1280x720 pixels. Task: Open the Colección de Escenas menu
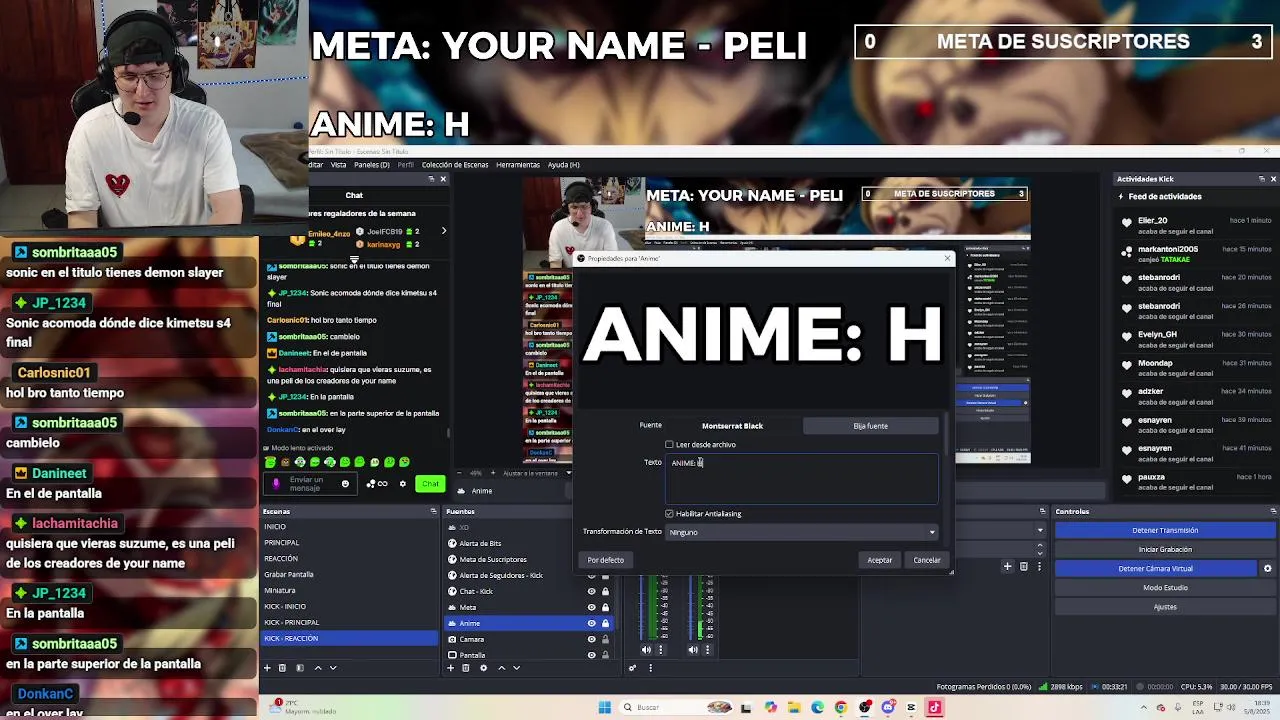(455, 164)
